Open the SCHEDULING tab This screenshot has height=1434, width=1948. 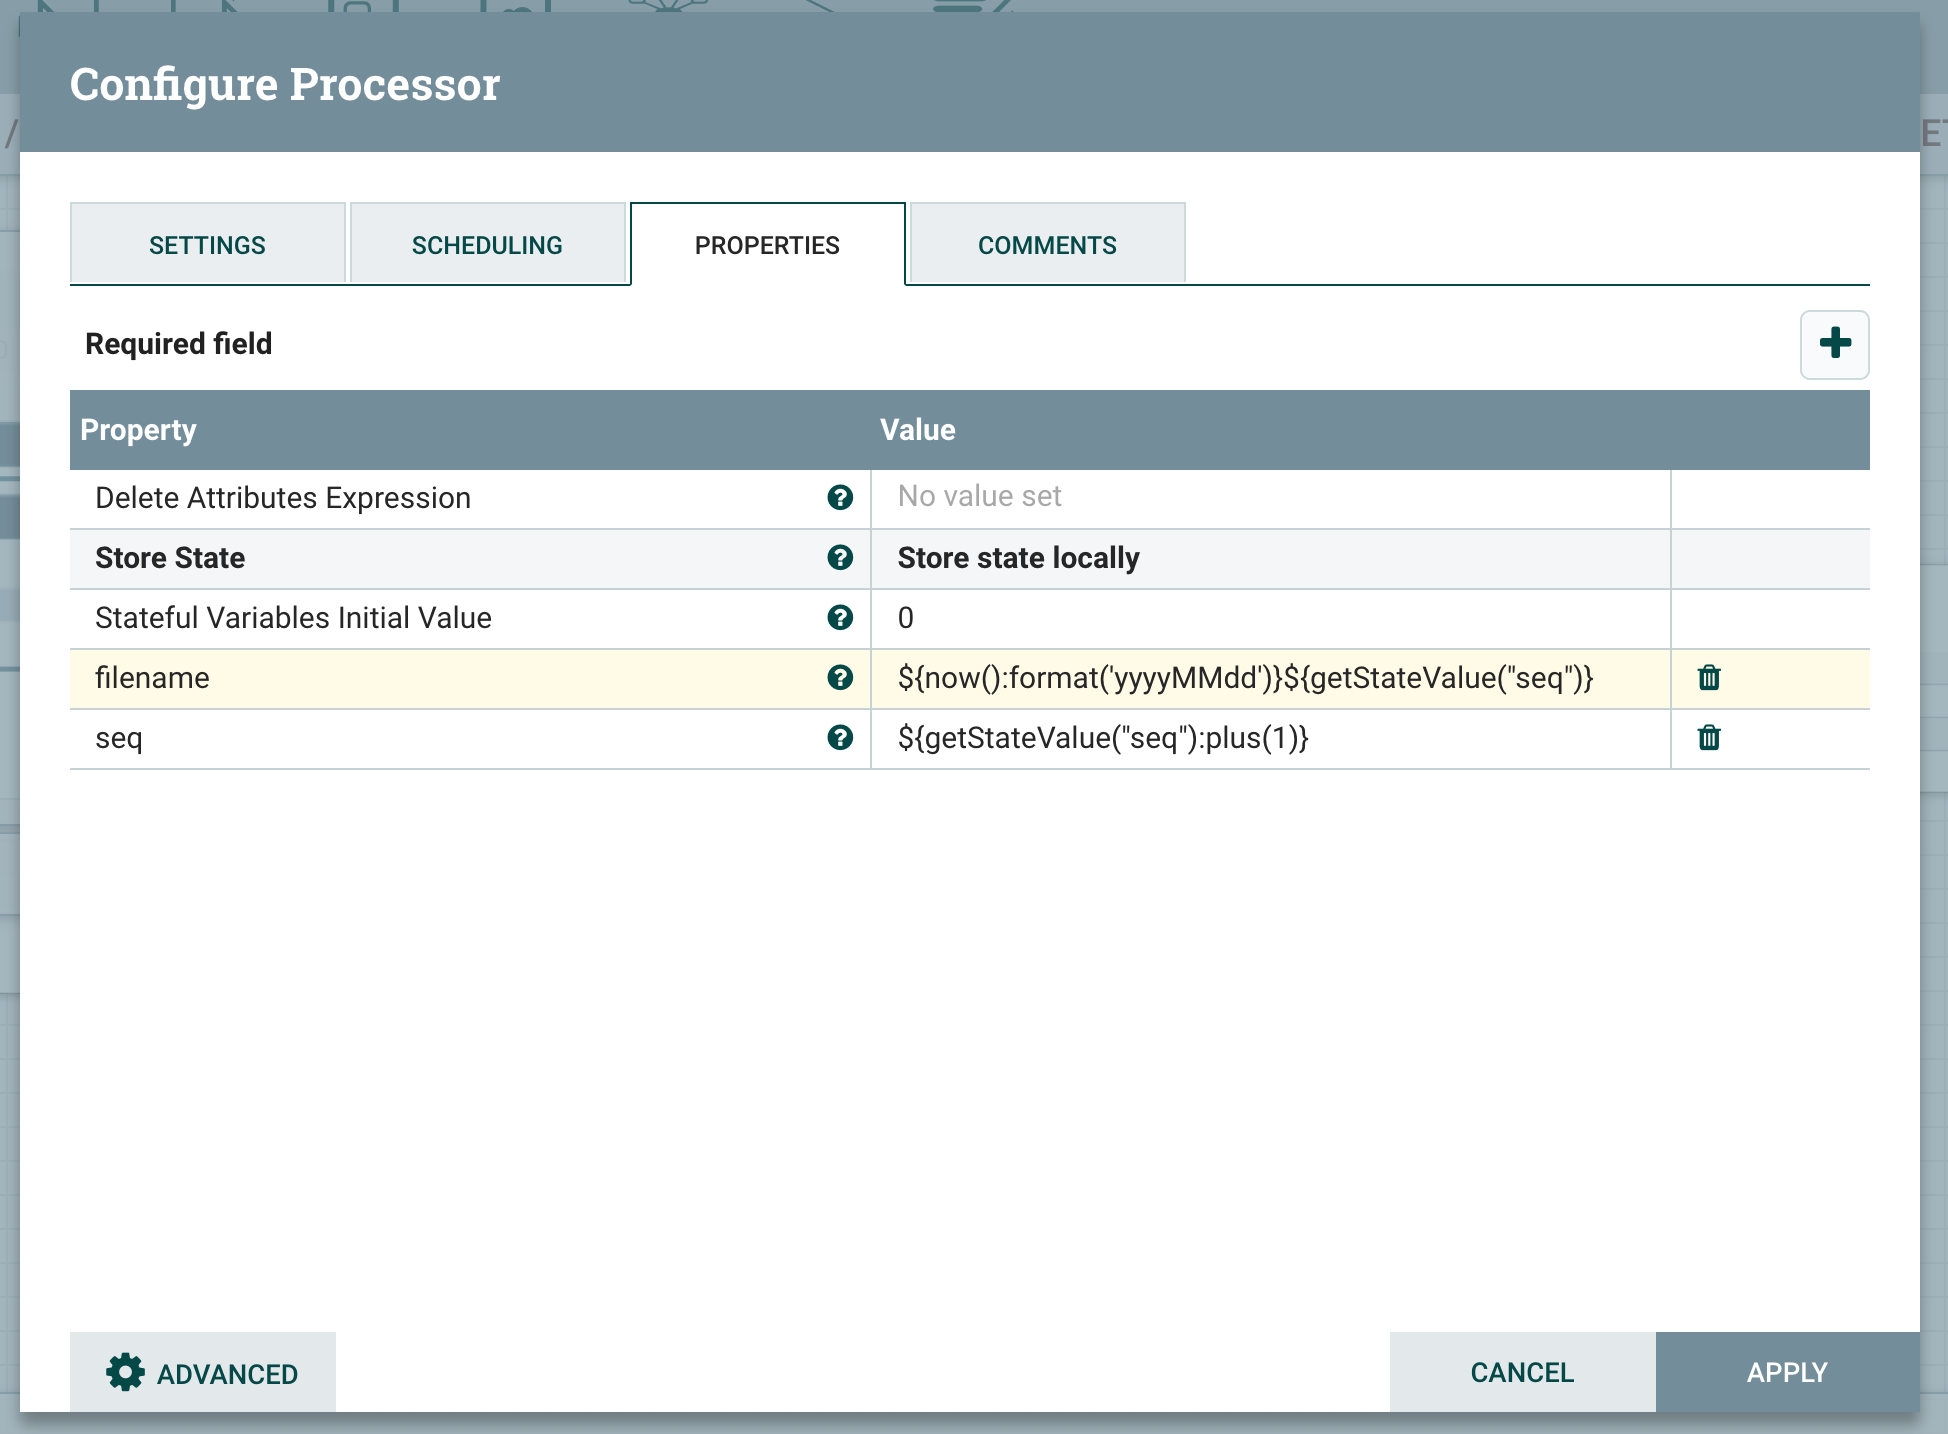tap(487, 244)
